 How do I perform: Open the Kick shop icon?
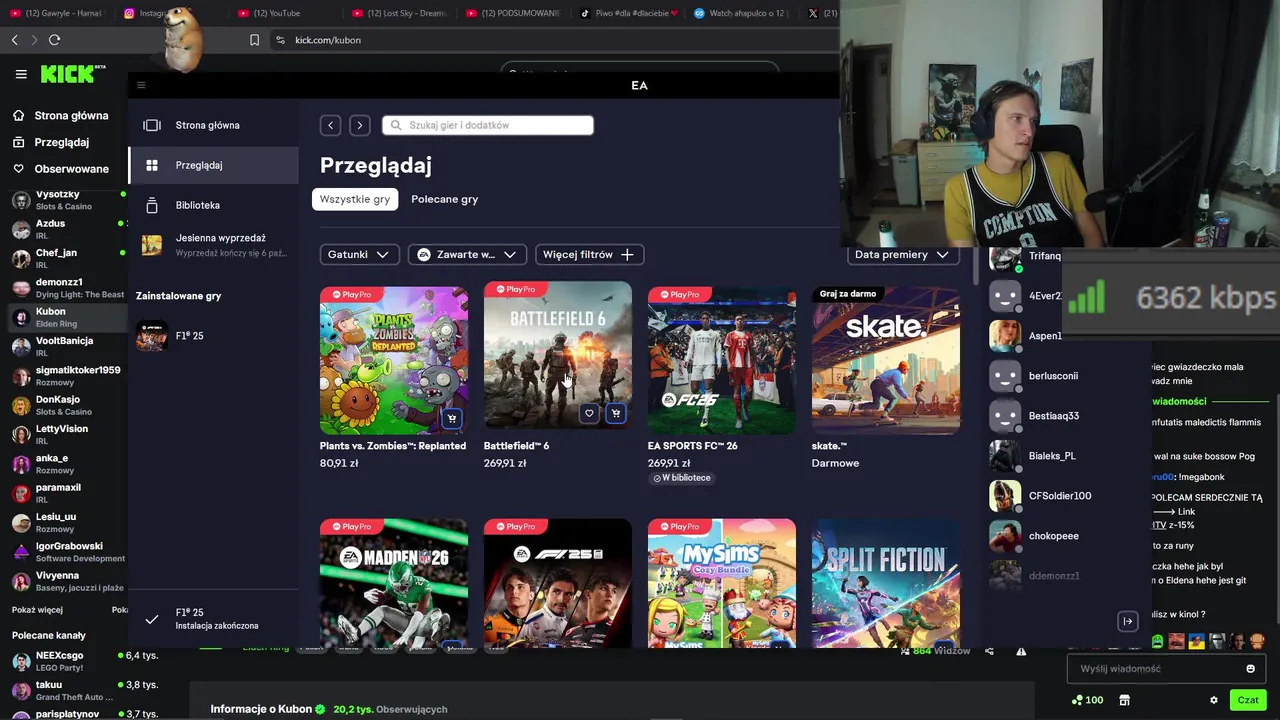(1124, 700)
